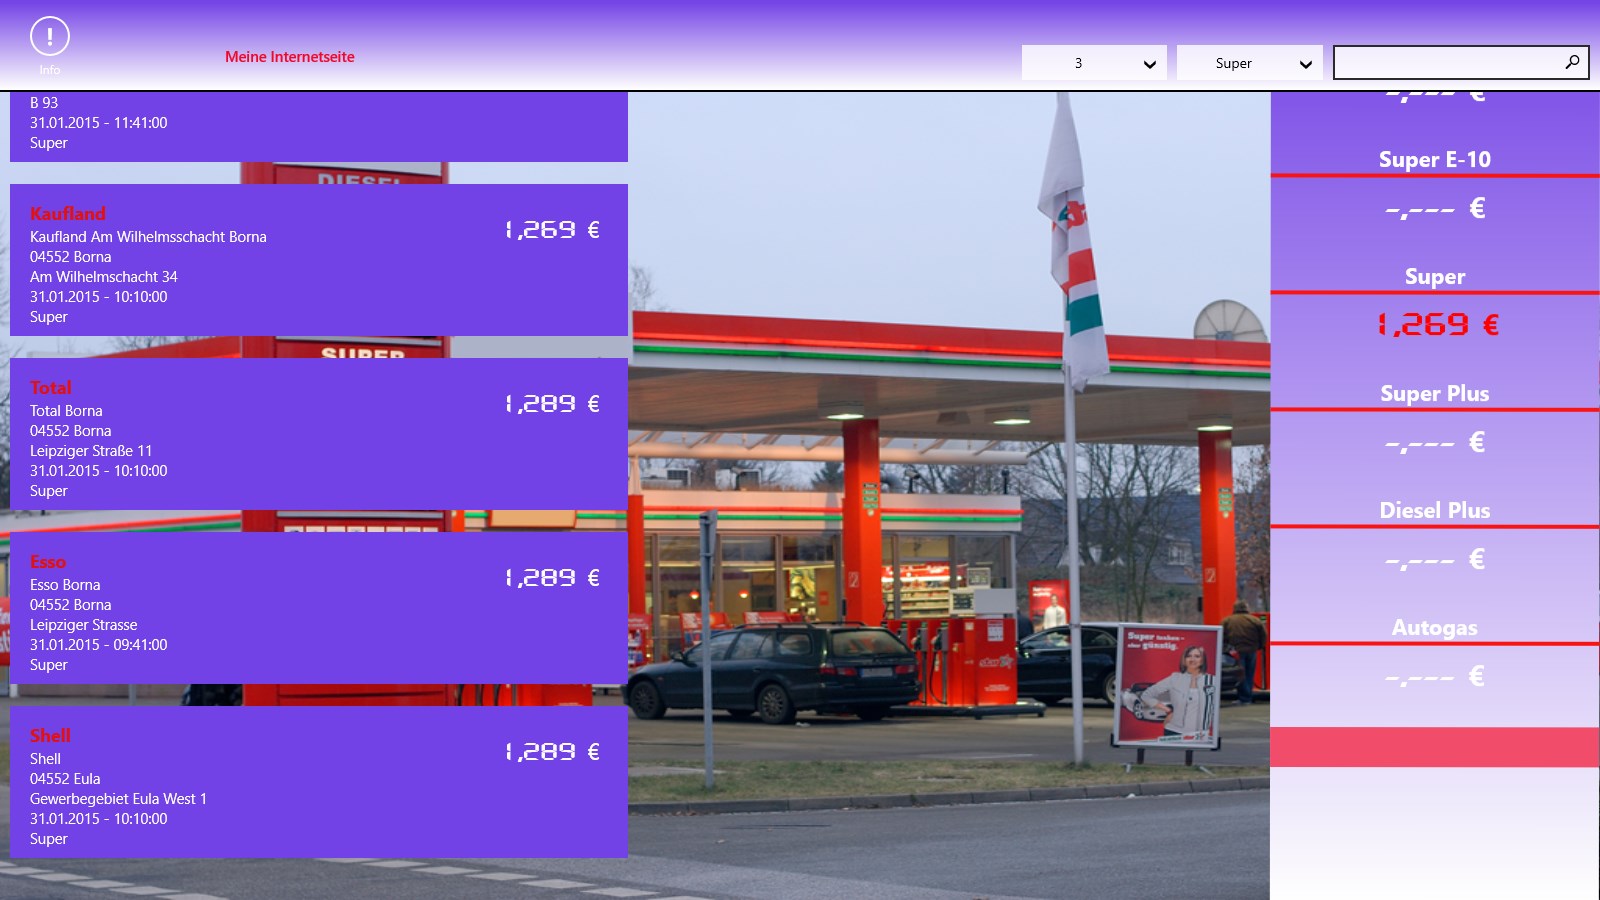
Task: Click the Kaufland 1,269 € price
Action: pyautogui.click(x=552, y=230)
